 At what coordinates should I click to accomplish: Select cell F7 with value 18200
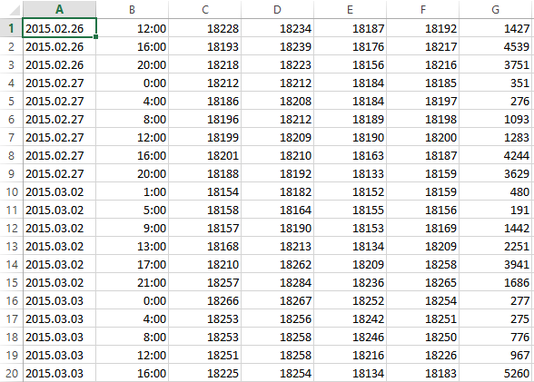(423, 137)
